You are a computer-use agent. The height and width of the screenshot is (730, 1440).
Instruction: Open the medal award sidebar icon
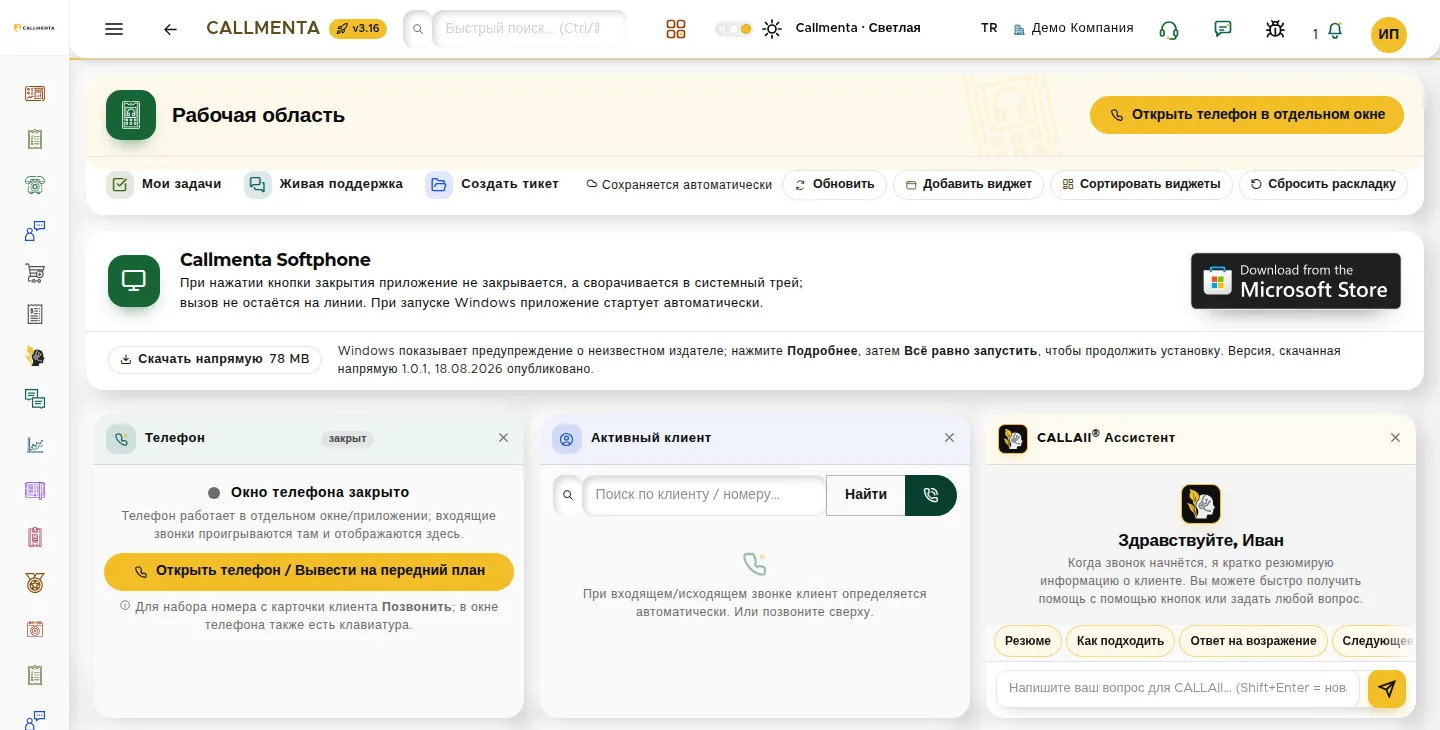(x=35, y=582)
